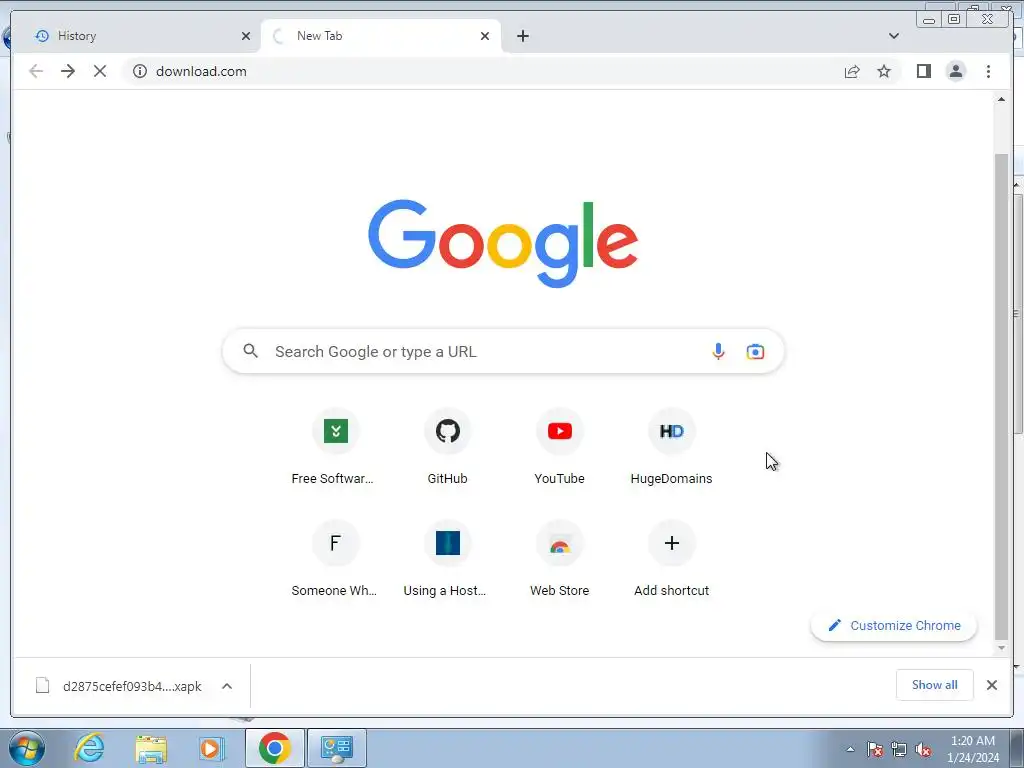Image resolution: width=1024 pixels, height=768 pixels.
Task: Open Windows Media Player from taskbar
Action: (x=212, y=748)
